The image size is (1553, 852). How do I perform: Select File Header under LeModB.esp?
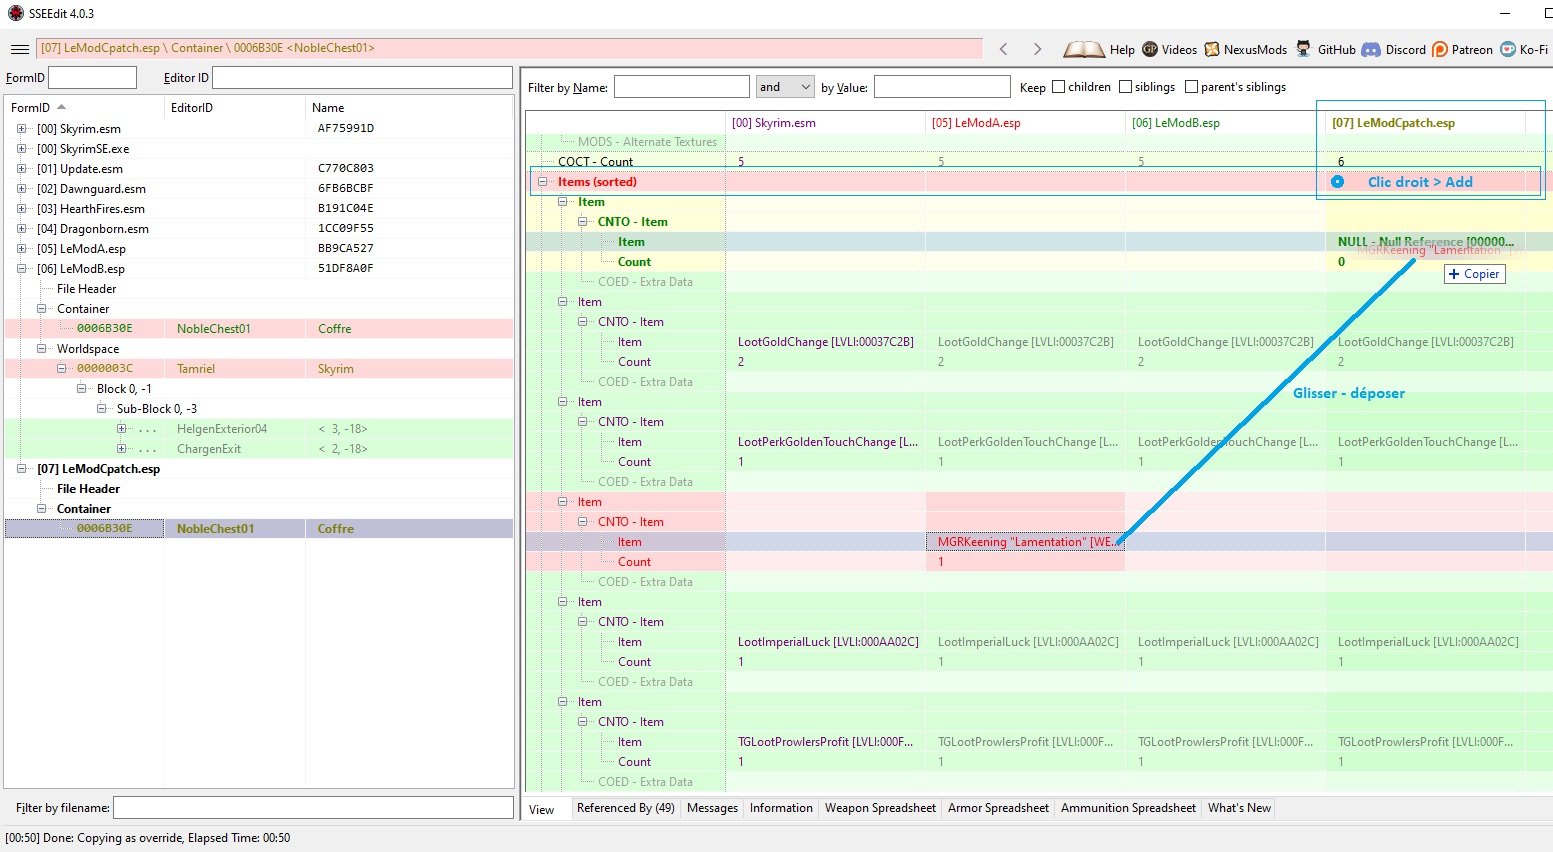pos(87,289)
